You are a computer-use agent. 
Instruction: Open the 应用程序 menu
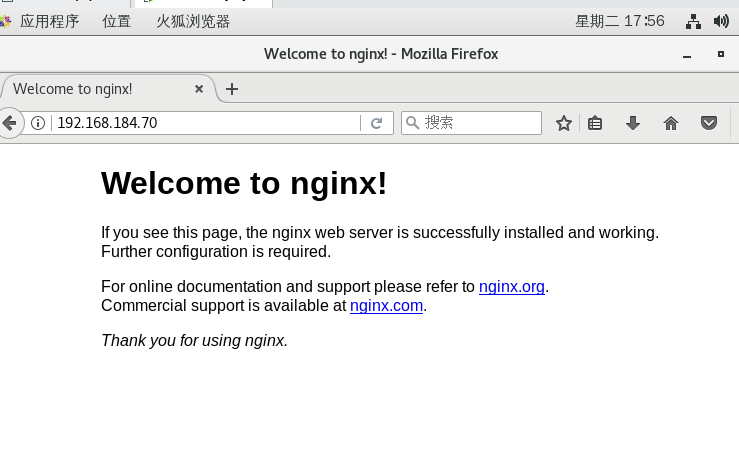[x=49, y=21]
